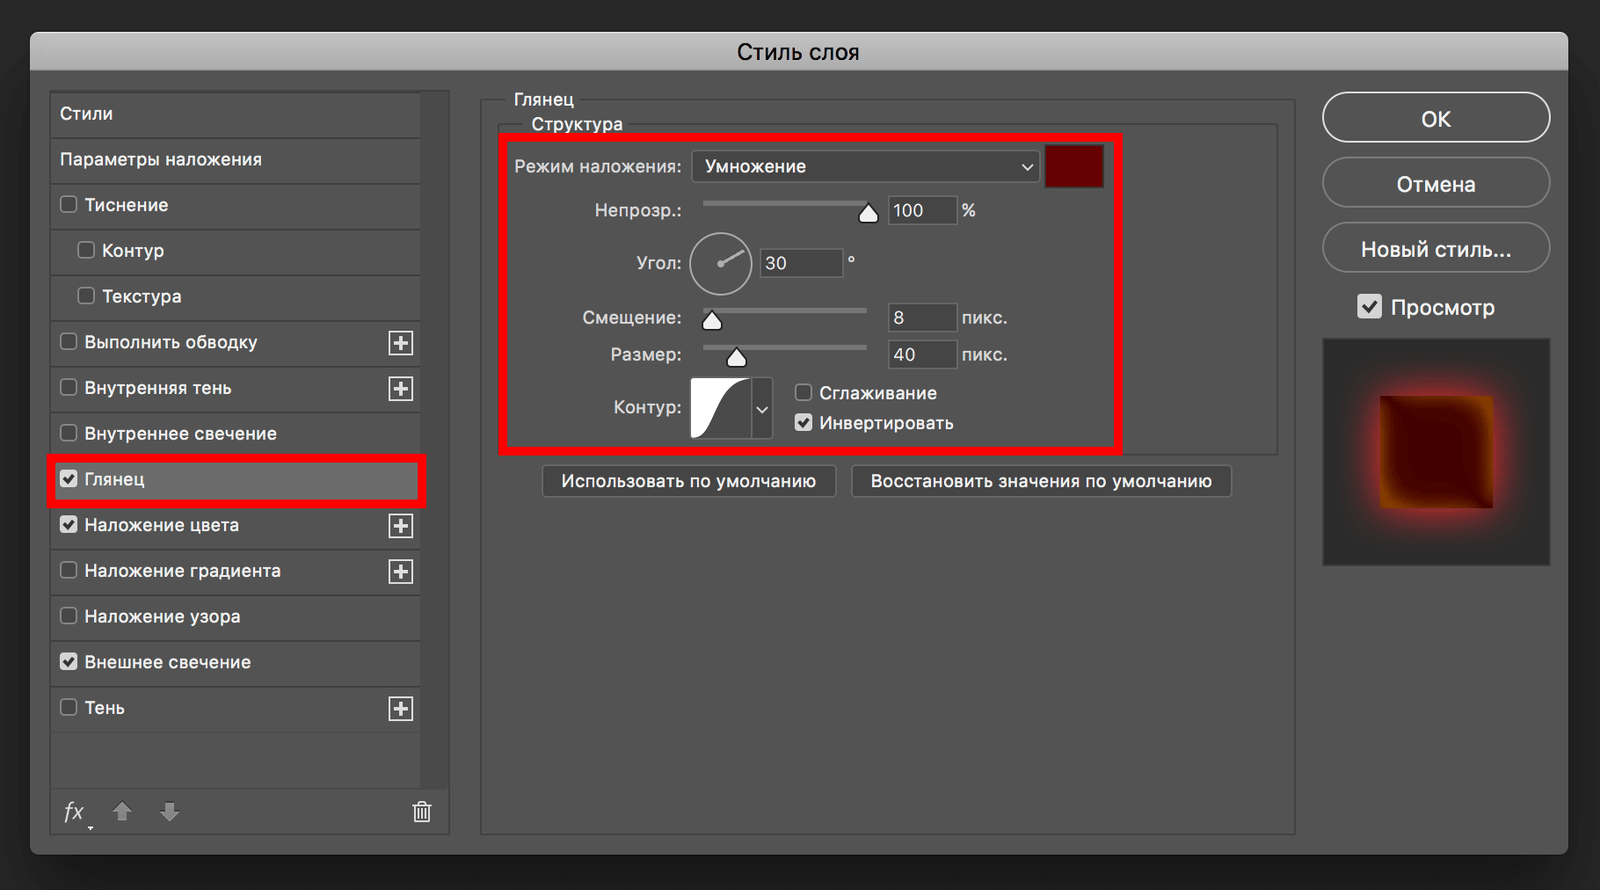1600x890 pixels.
Task: Open the Режим наложения blend mode dropdown
Action: [x=866, y=167]
